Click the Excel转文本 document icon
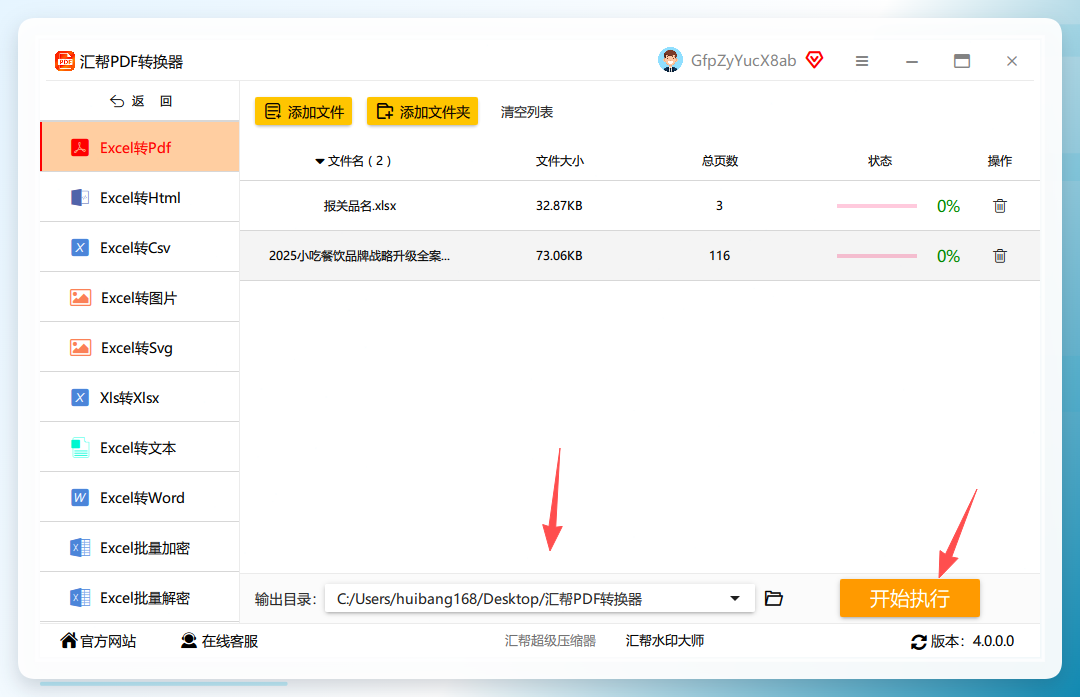 [x=80, y=448]
